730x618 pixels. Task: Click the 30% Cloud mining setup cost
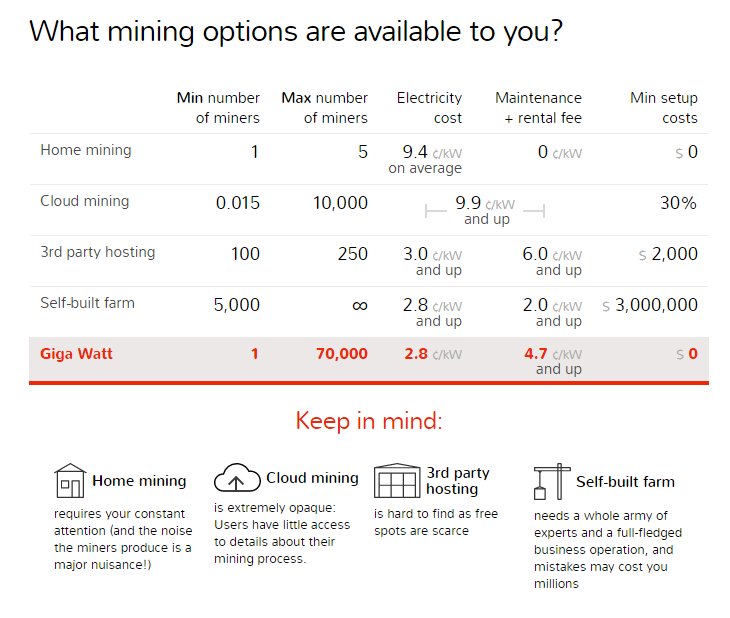678,203
